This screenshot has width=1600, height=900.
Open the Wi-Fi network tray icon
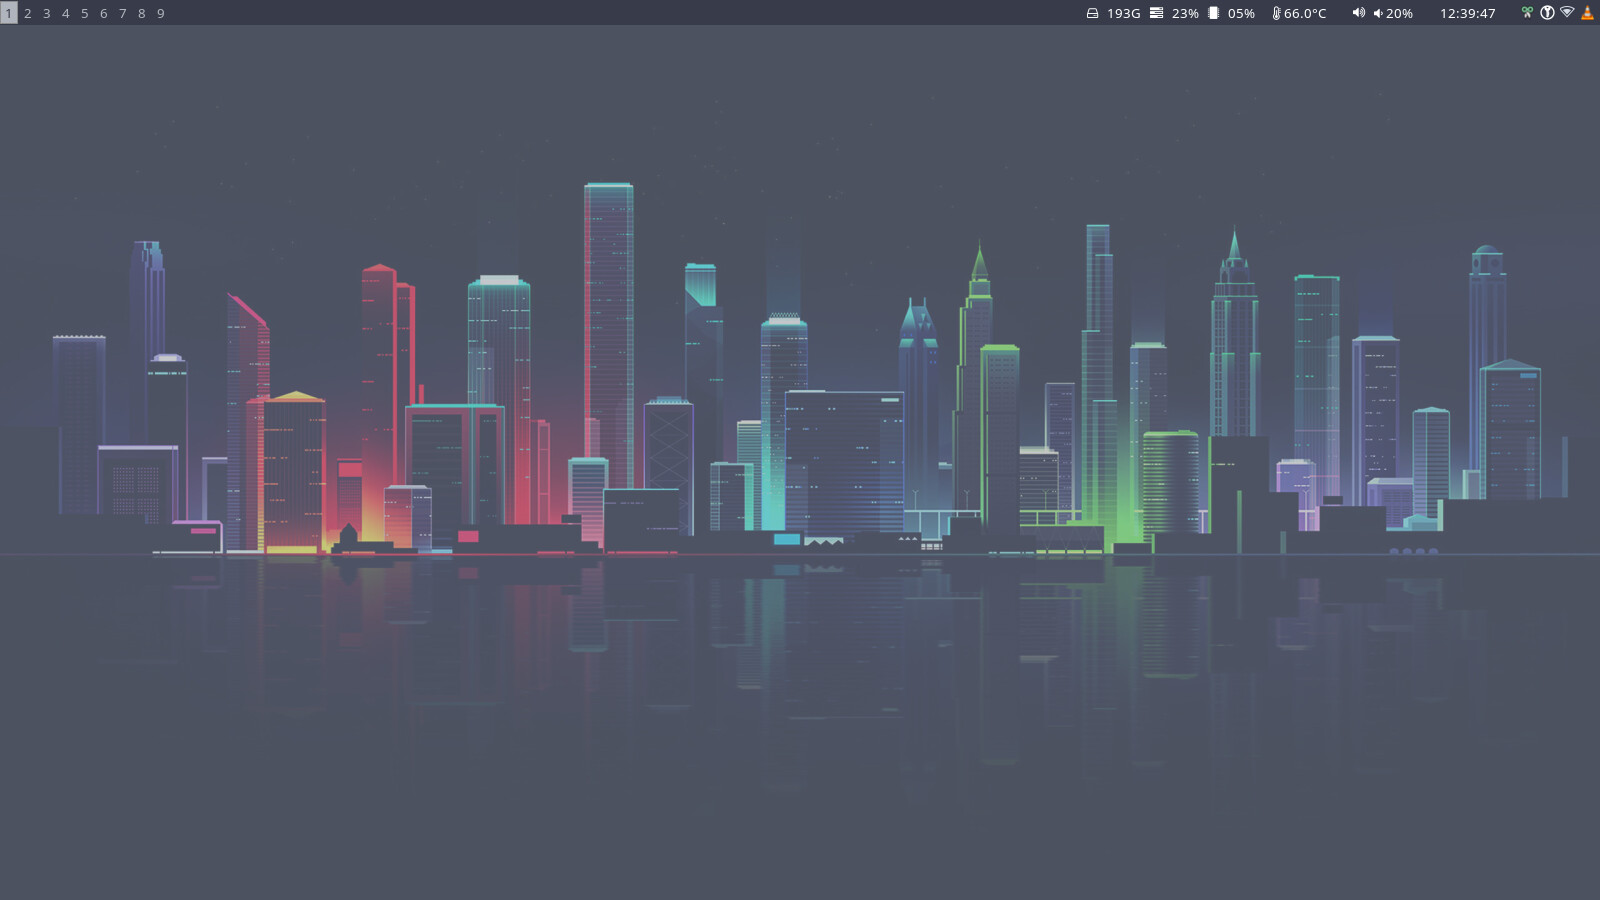point(1567,13)
